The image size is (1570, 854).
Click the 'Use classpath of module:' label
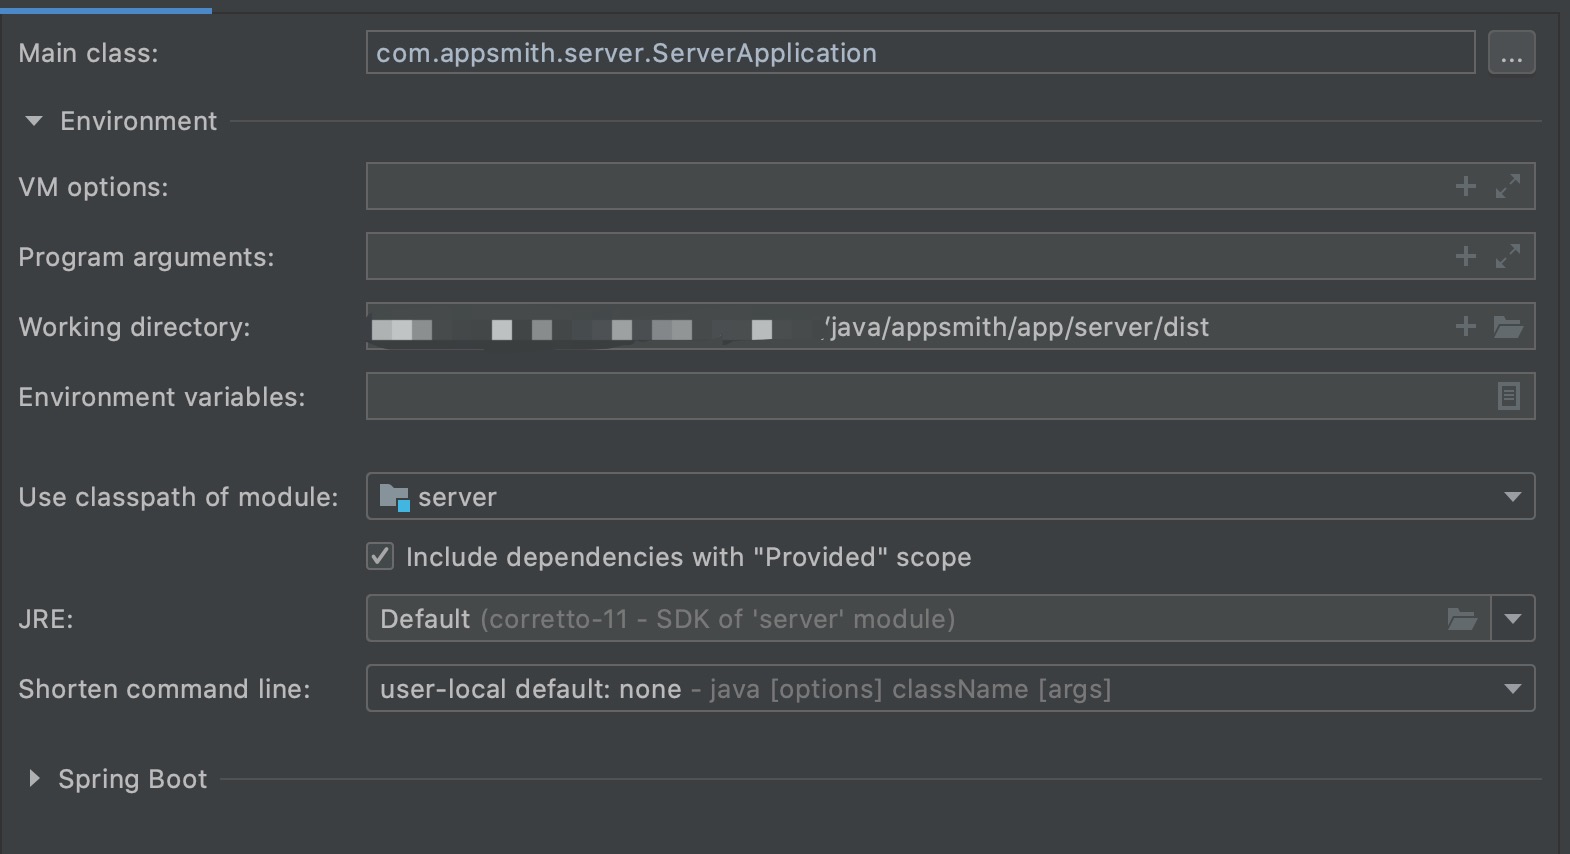(178, 497)
